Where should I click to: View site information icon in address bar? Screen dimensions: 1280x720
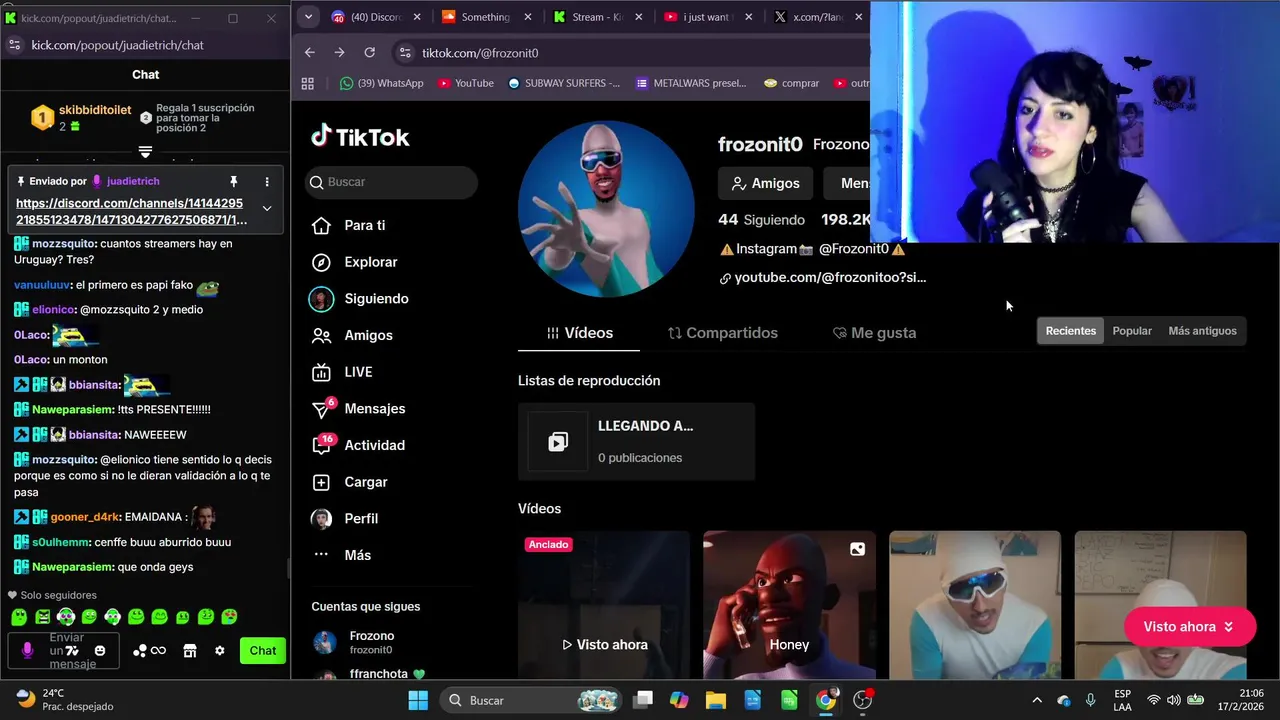point(404,52)
